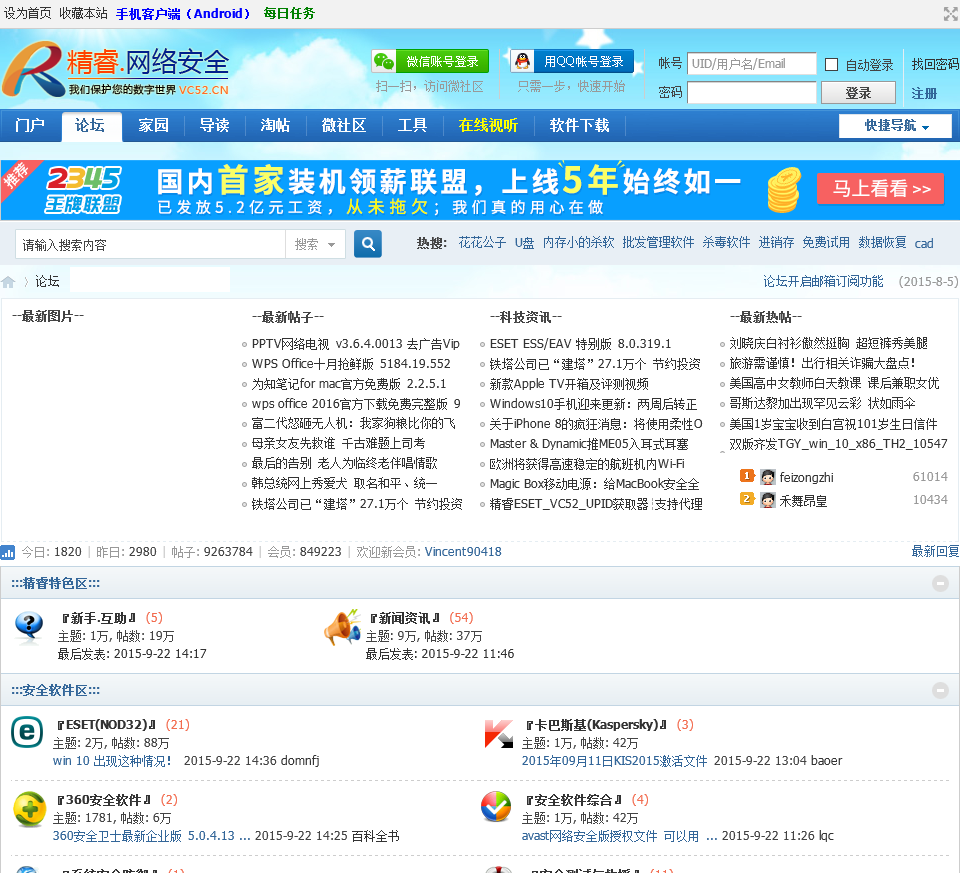Click the 登录 login button
The width and height of the screenshot is (960, 873).
[x=858, y=93]
